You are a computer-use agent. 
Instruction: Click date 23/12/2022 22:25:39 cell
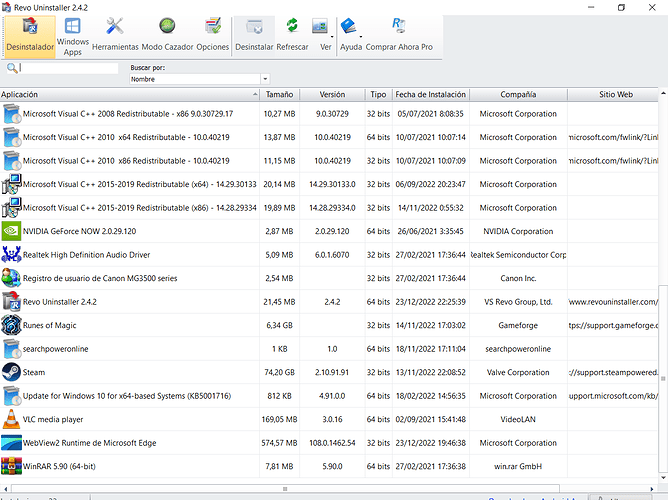pos(431,302)
